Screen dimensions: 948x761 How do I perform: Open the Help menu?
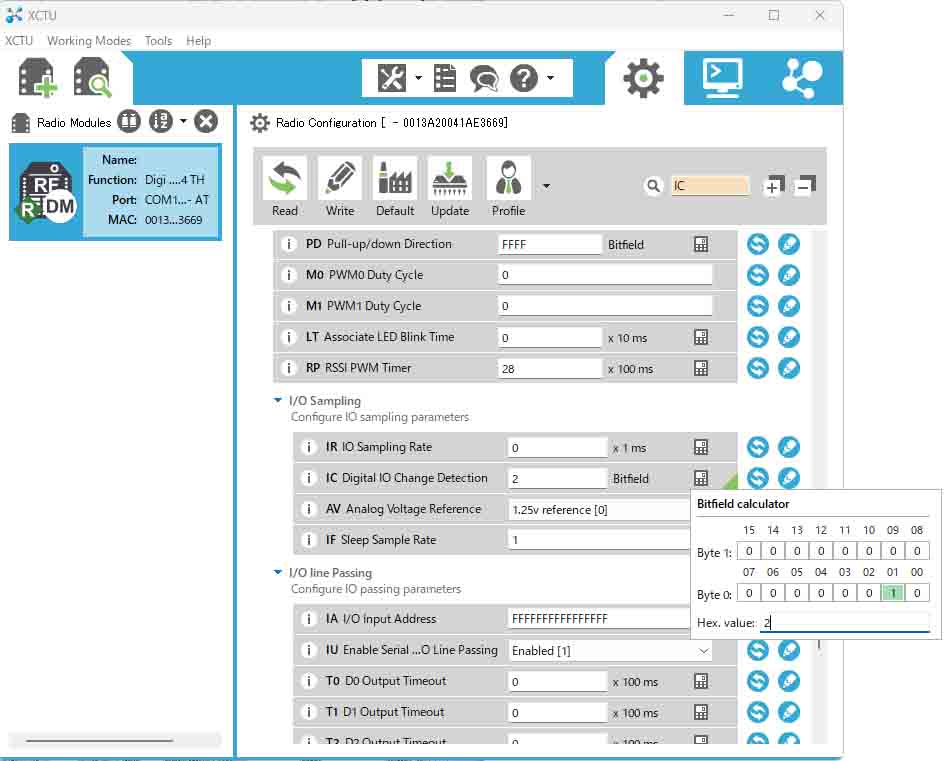(198, 40)
